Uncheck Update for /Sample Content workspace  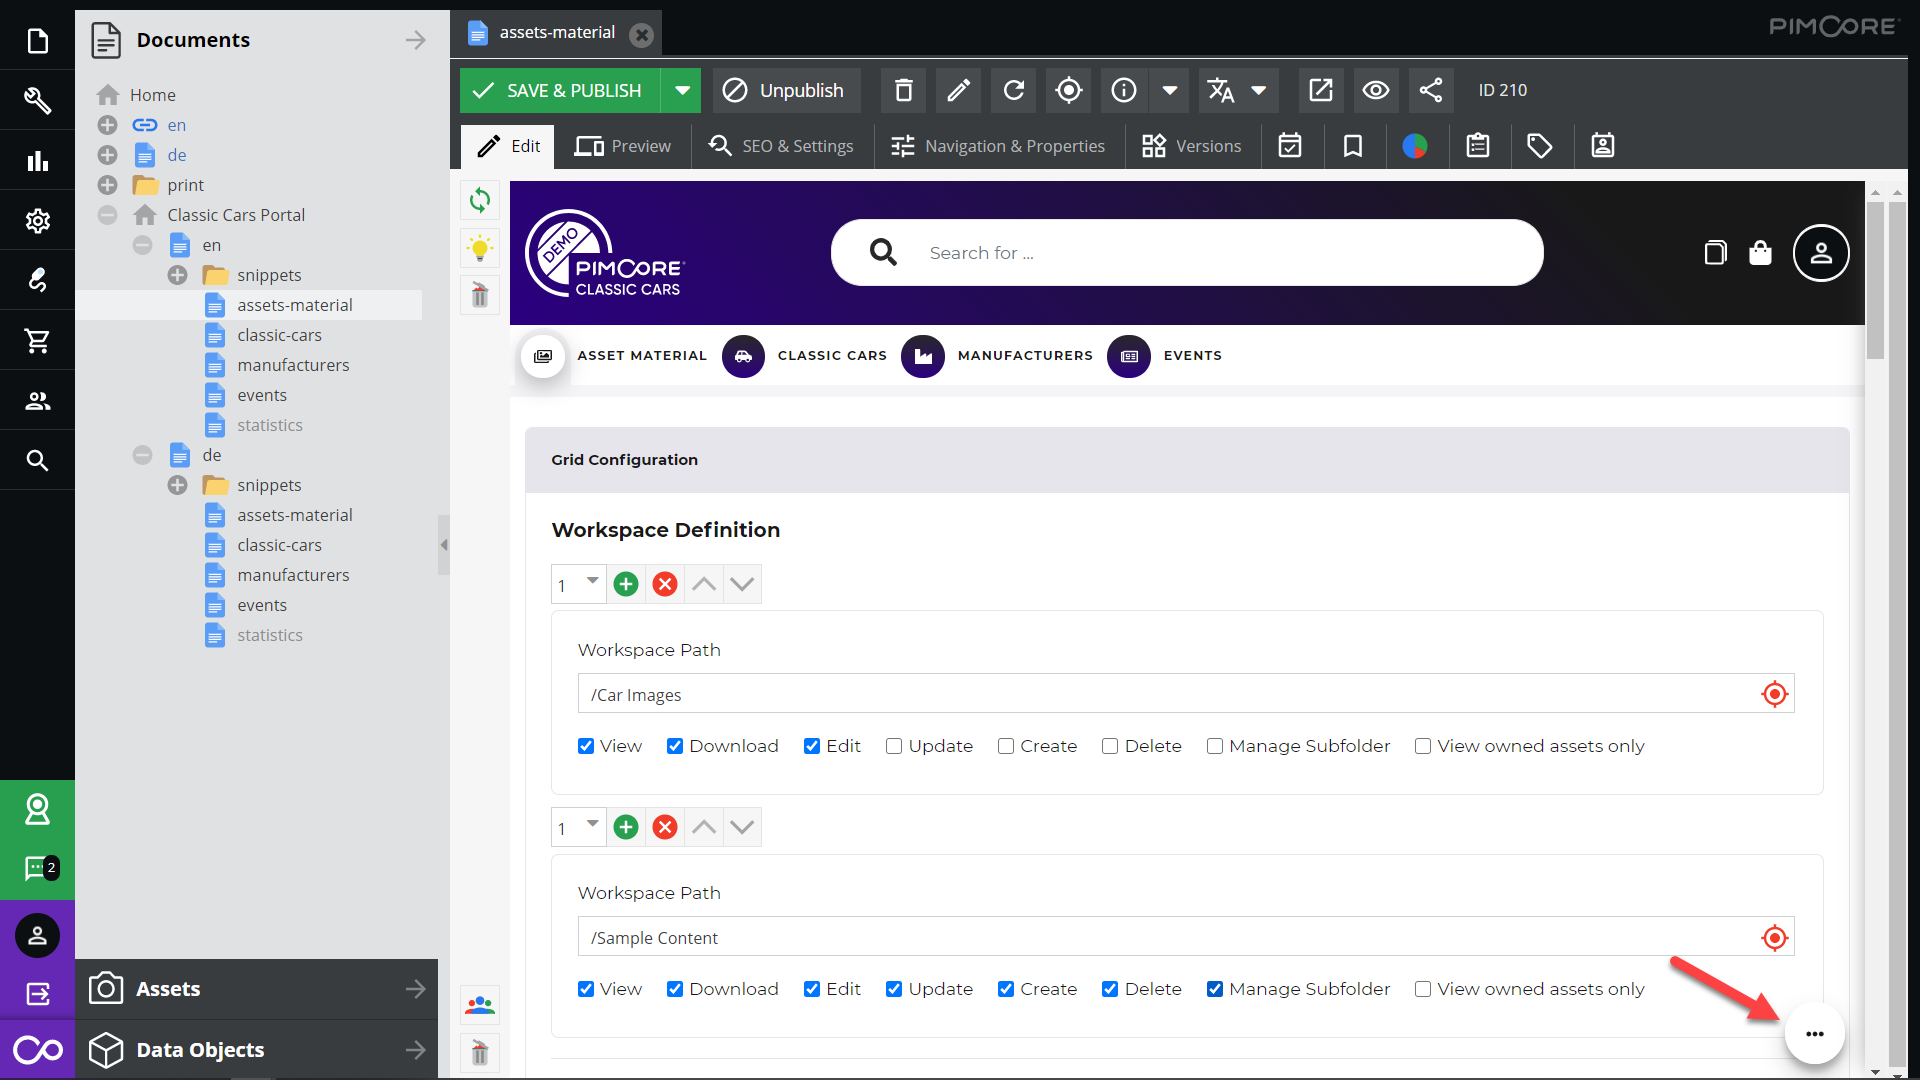(894, 989)
